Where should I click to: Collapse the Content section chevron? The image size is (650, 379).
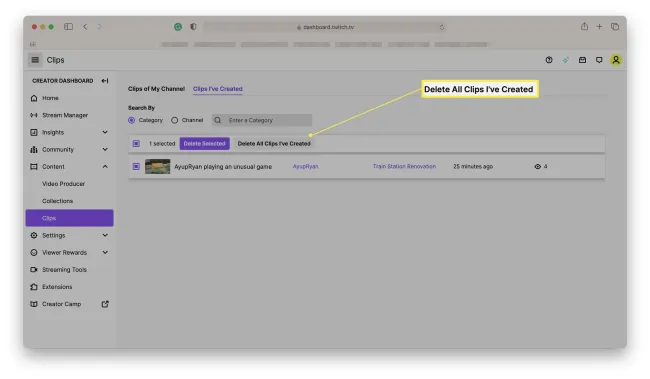pyautogui.click(x=105, y=167)
